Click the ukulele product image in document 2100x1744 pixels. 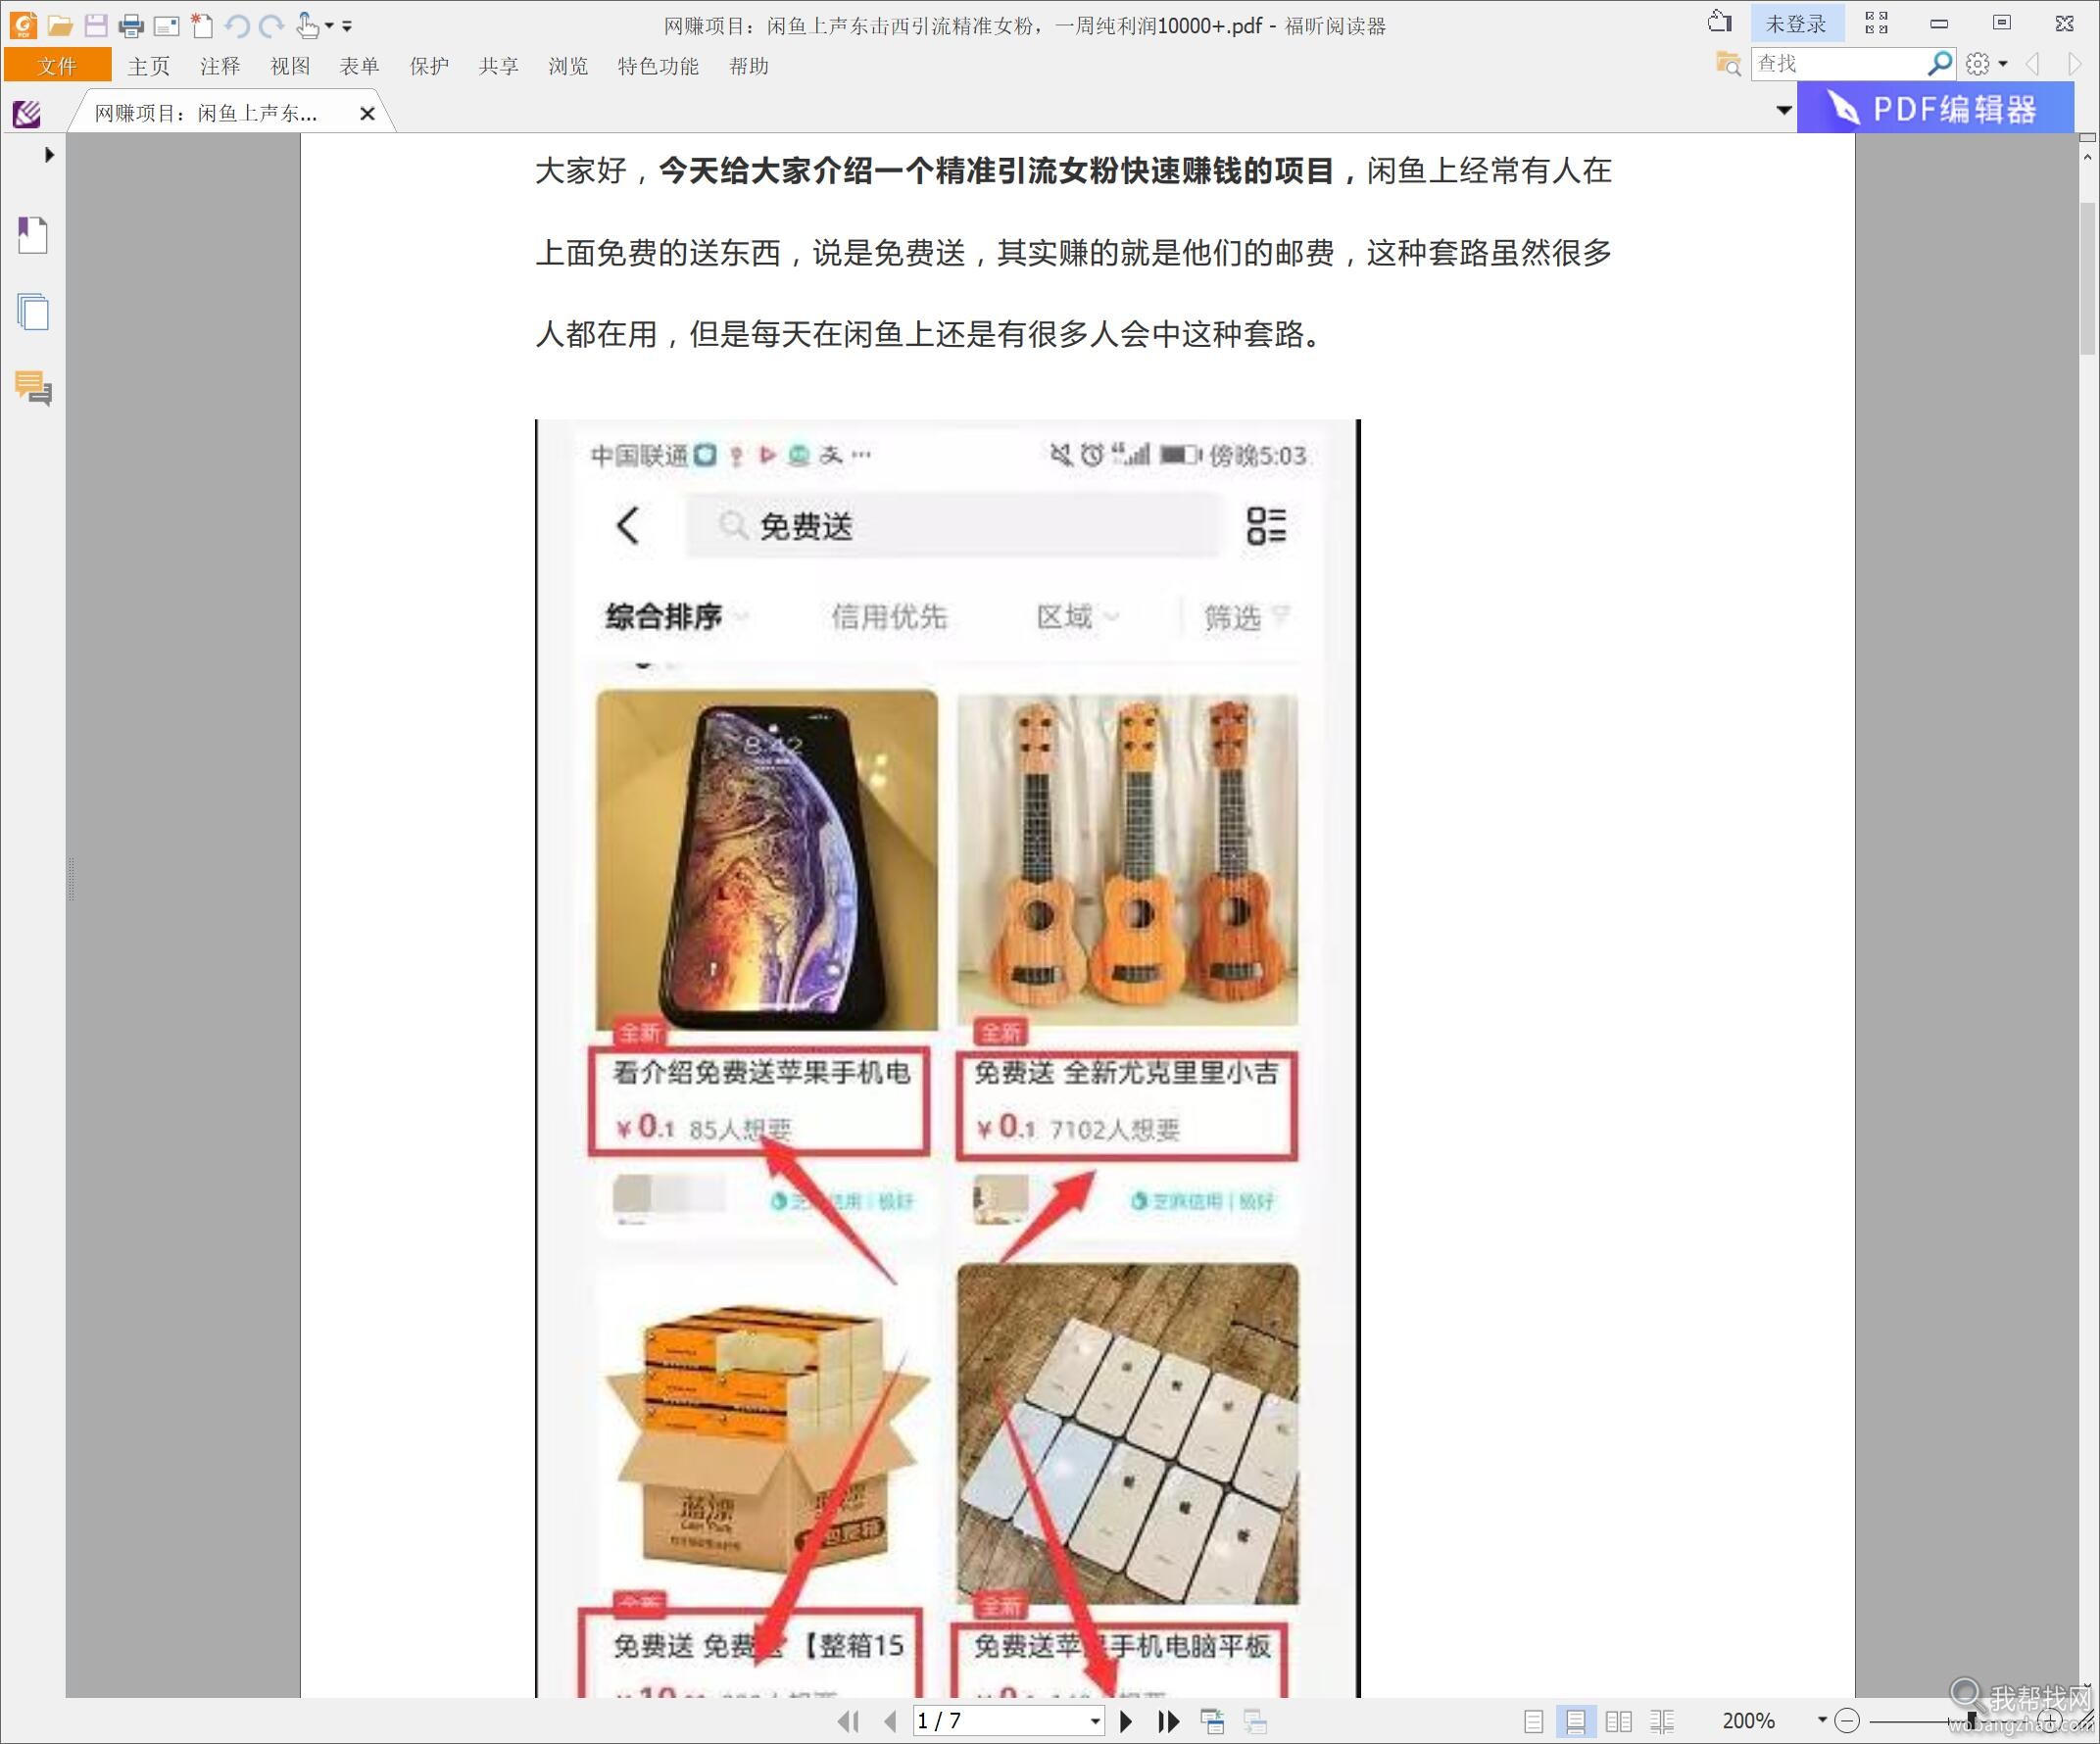tap(1127, 858)
